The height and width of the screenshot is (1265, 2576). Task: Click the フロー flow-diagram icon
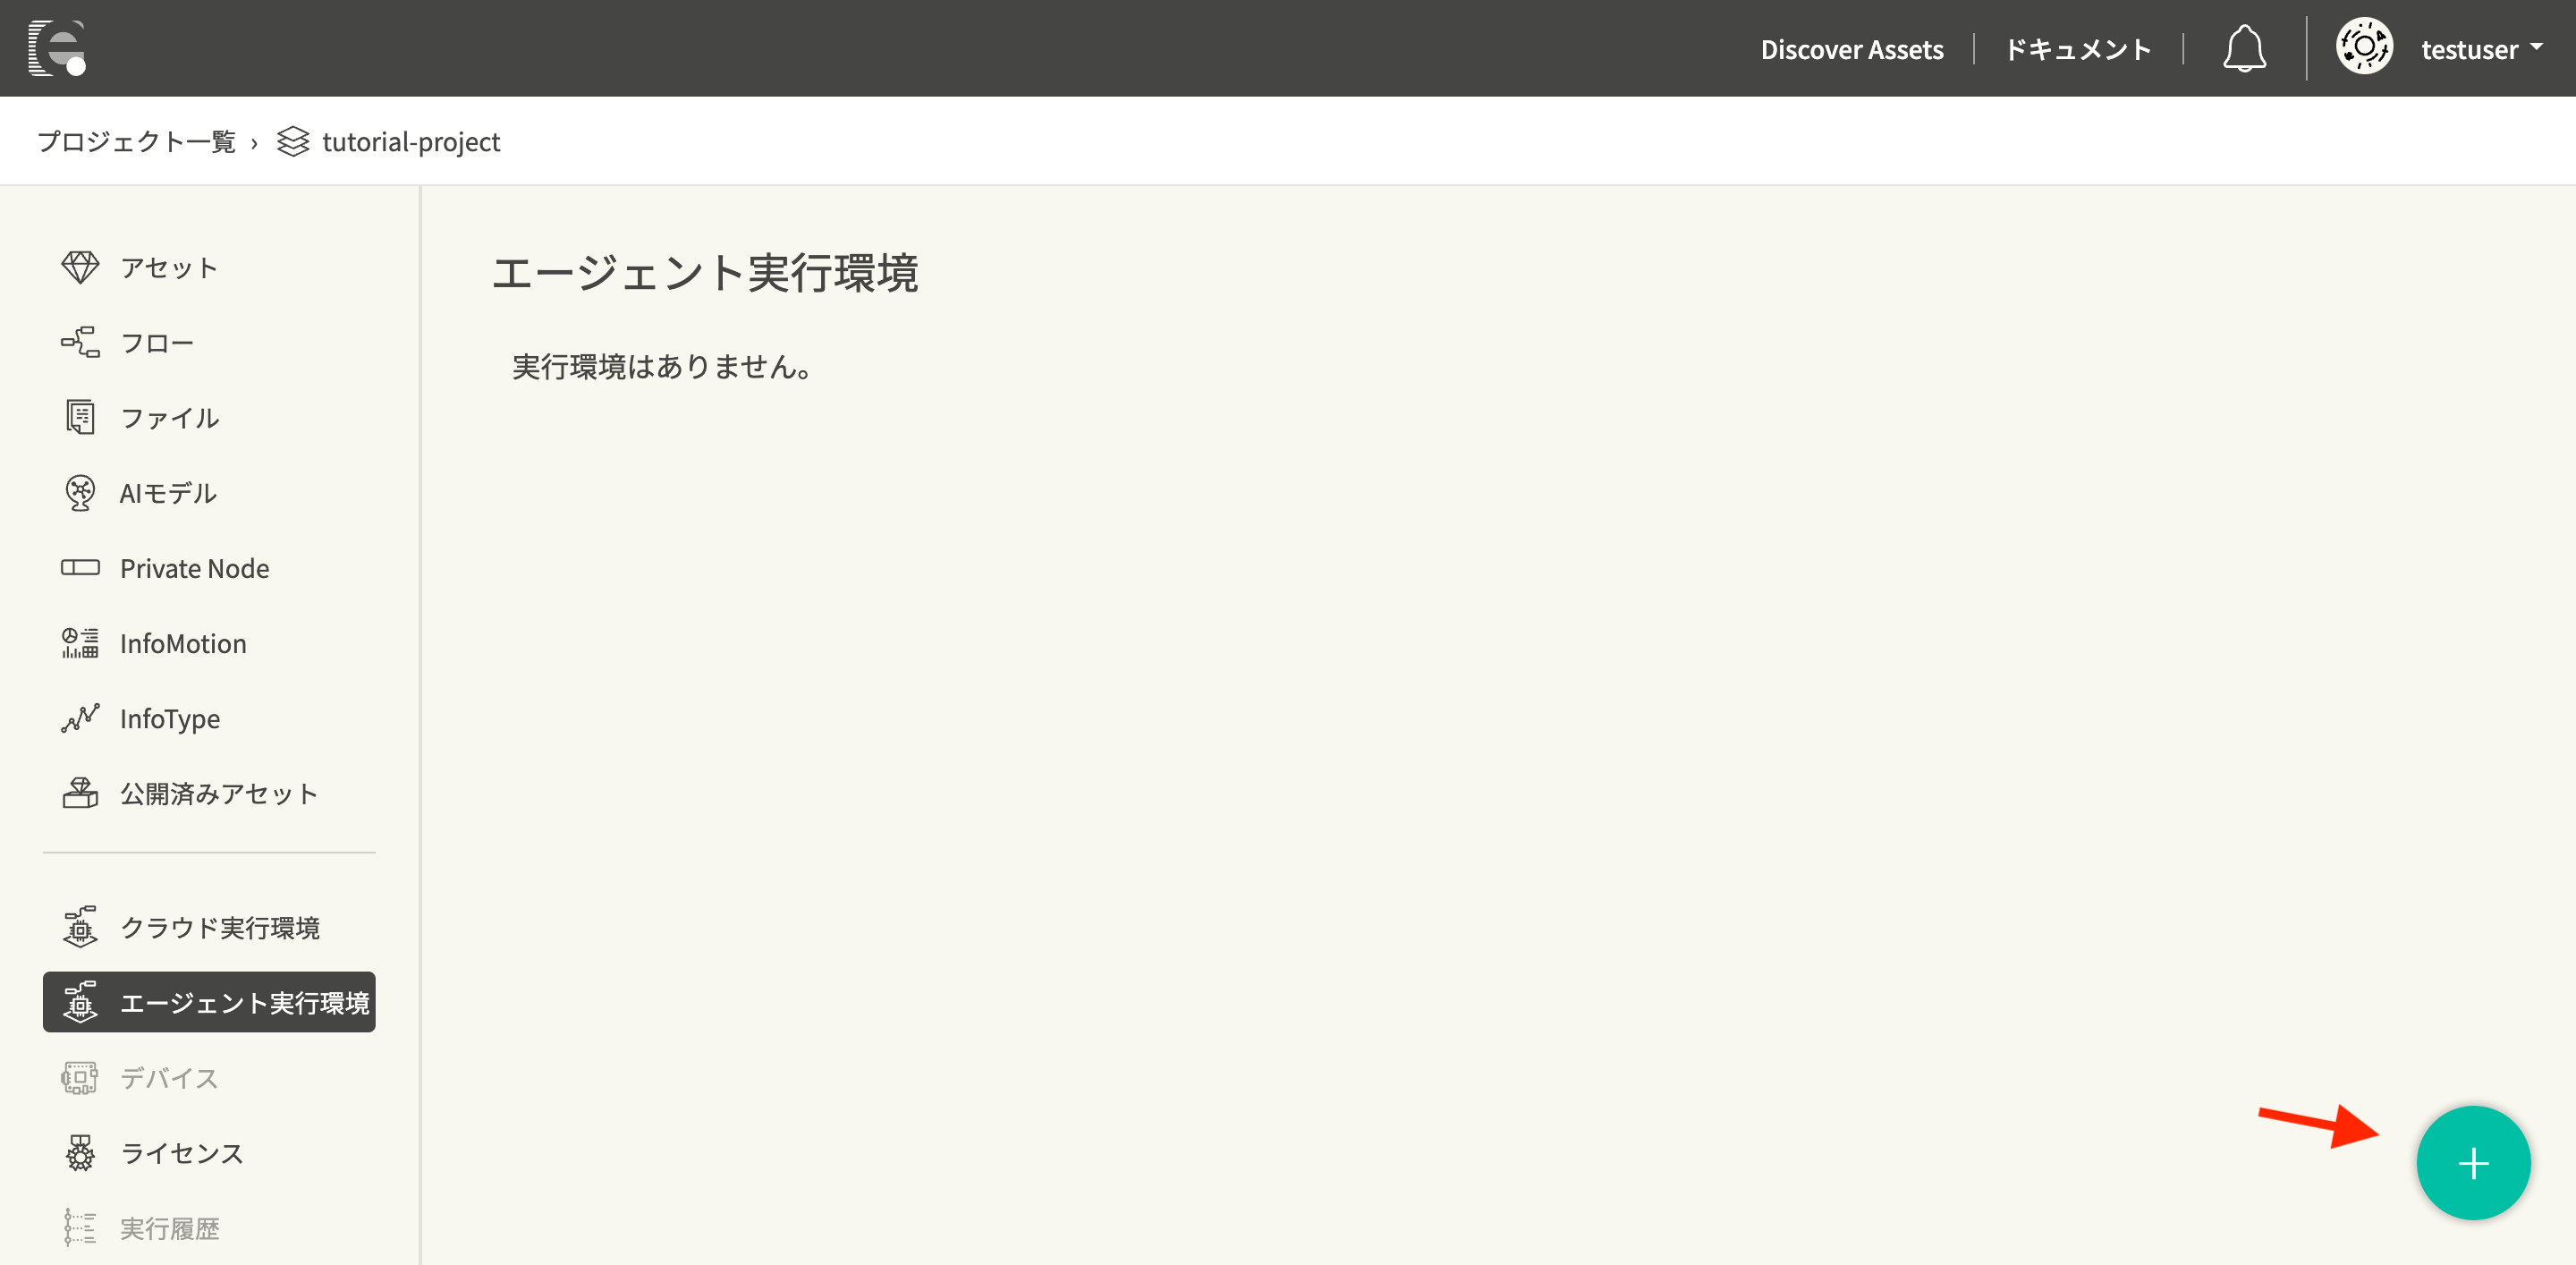(x=80, y=342)
